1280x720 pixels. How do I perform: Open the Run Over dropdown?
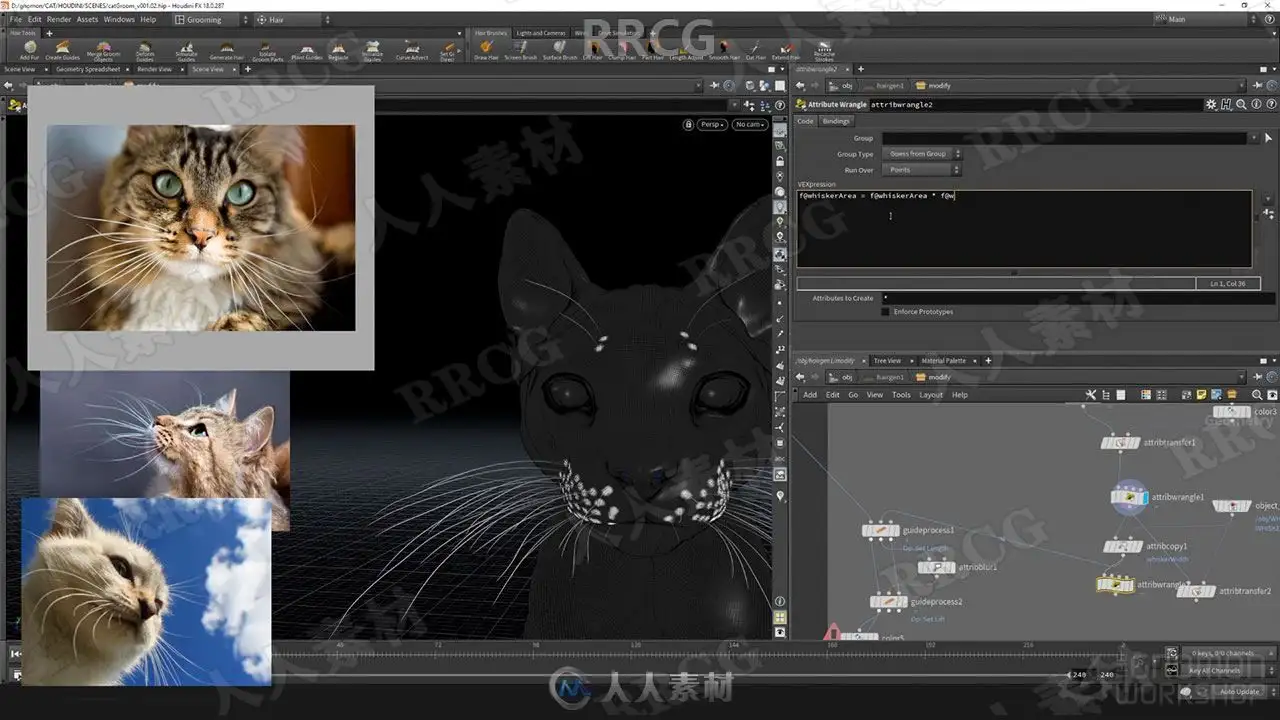pyautogui.click(x=921, y=170)
